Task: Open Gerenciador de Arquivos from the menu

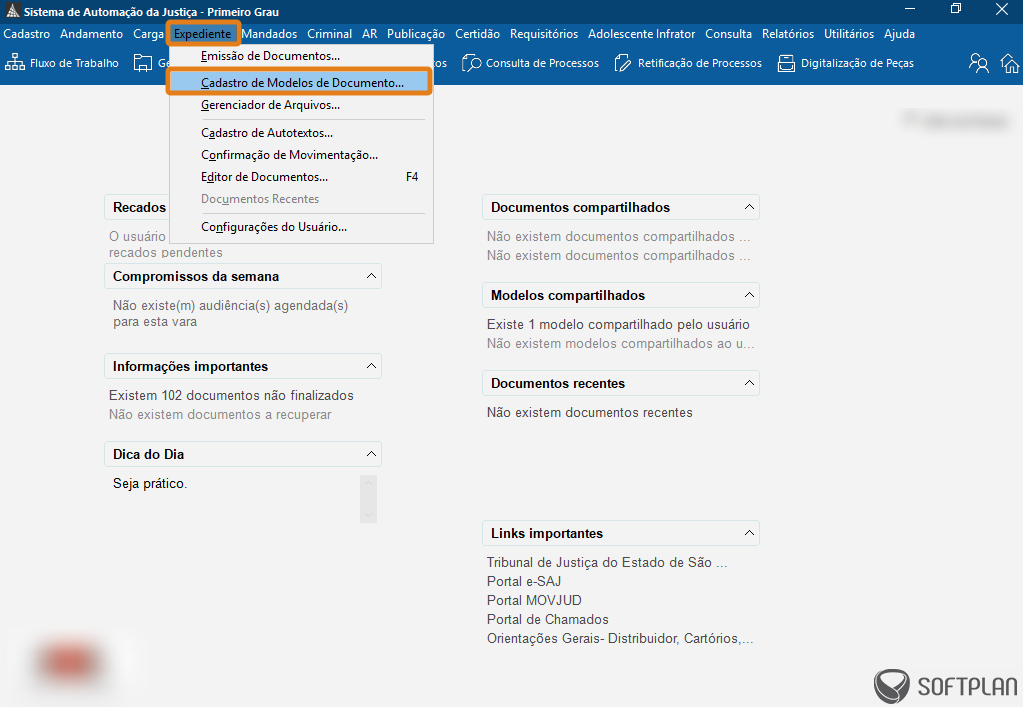Action: pyautogui.click(x=301, y=105)
